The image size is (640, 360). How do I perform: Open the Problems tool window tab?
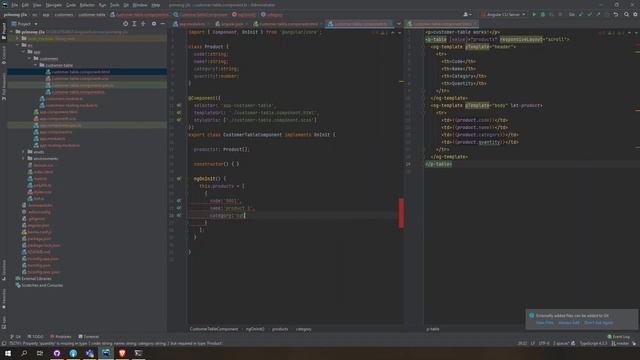tap(60, 337)
